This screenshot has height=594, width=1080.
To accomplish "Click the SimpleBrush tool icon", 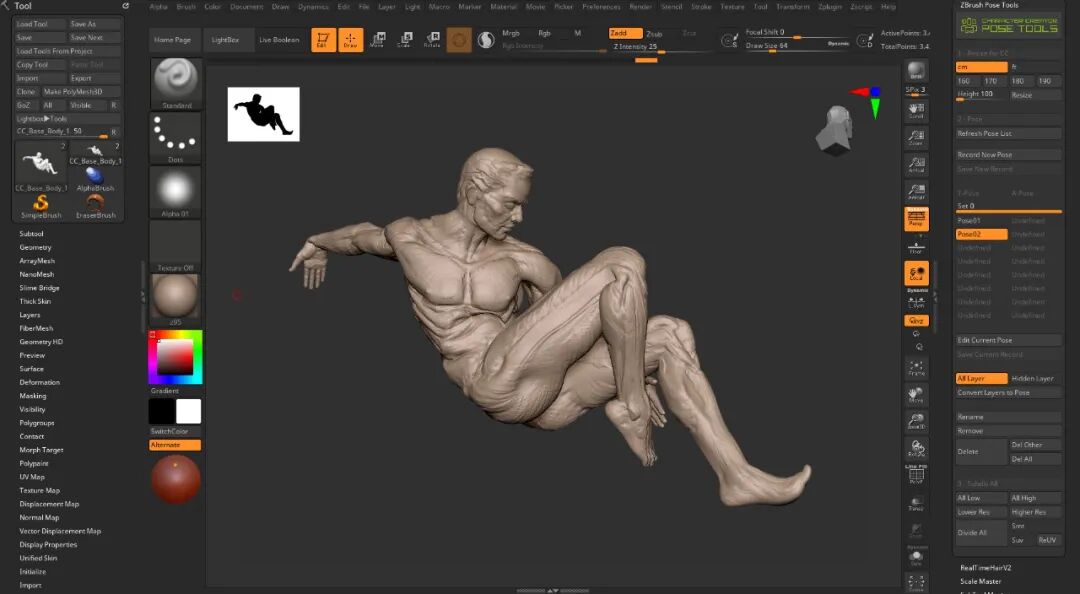I will (41, 206).
